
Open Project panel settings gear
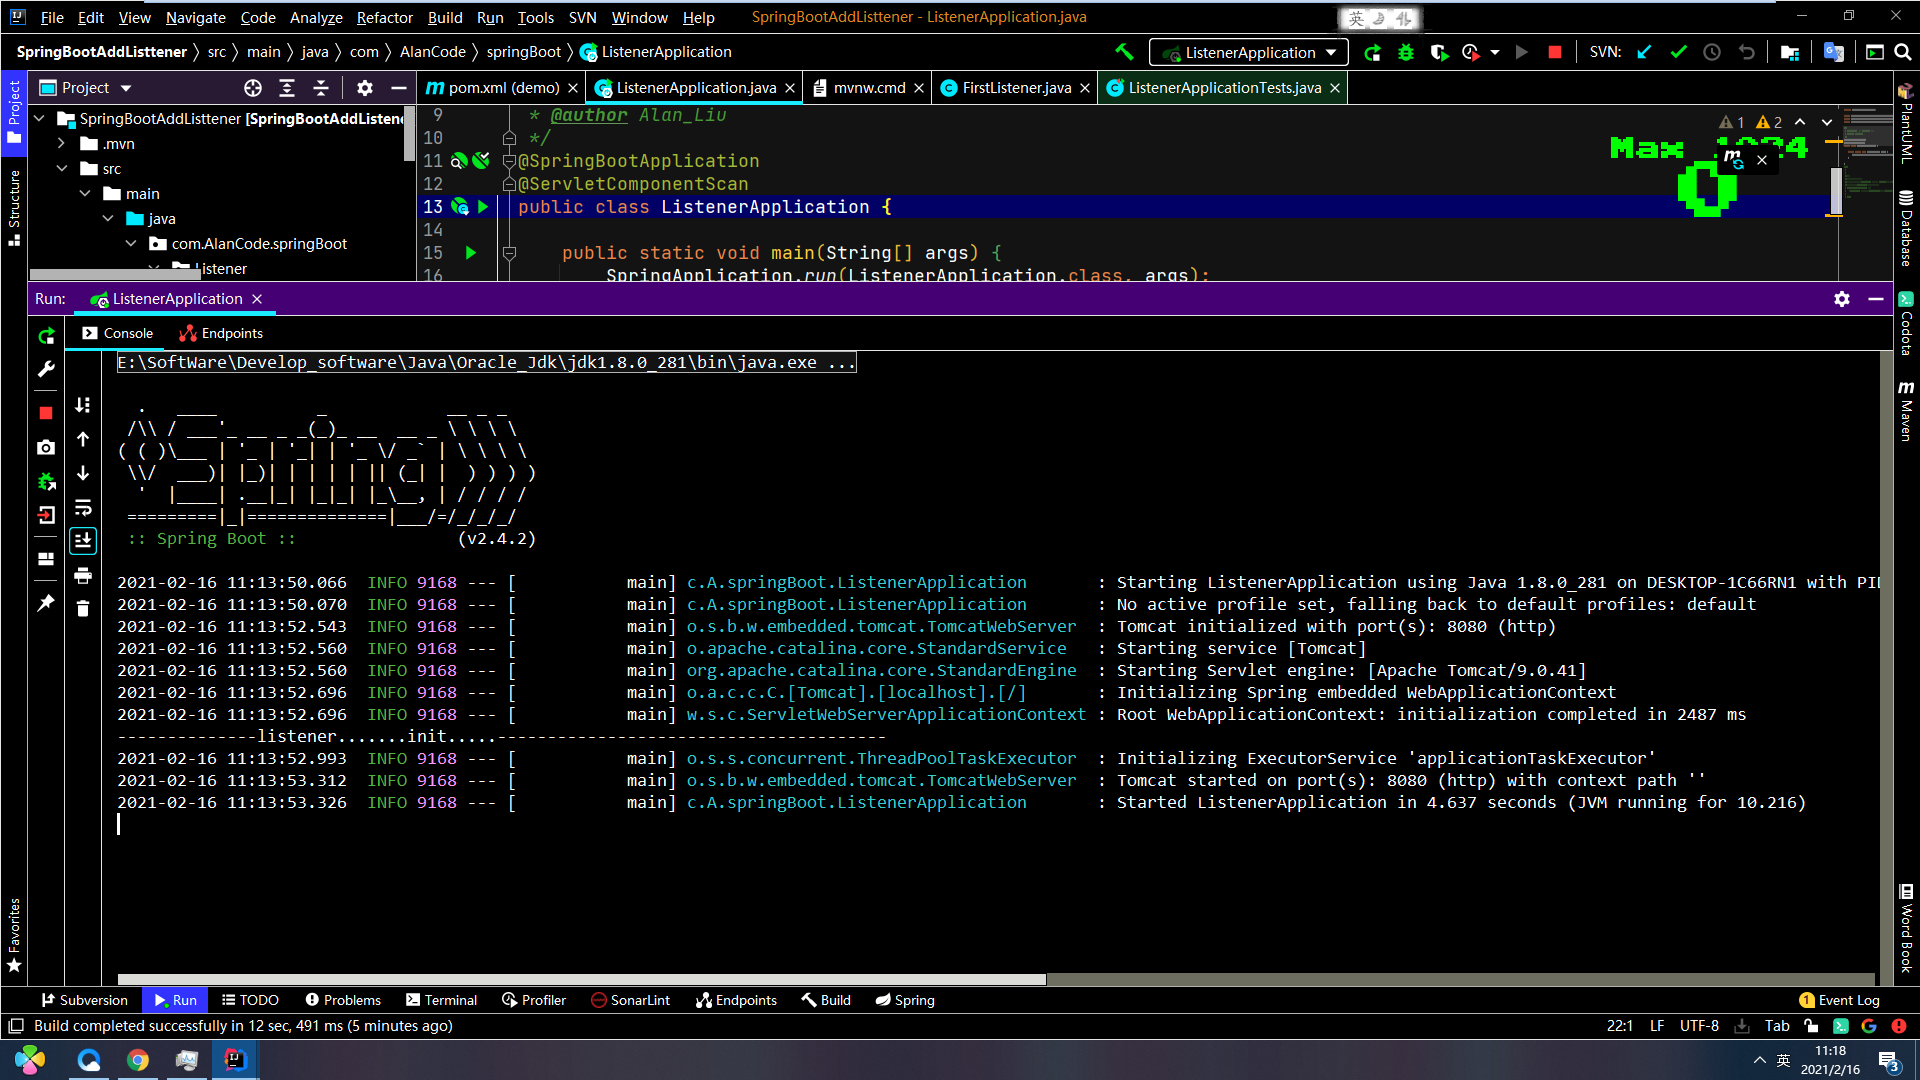[x=365, y=88]
